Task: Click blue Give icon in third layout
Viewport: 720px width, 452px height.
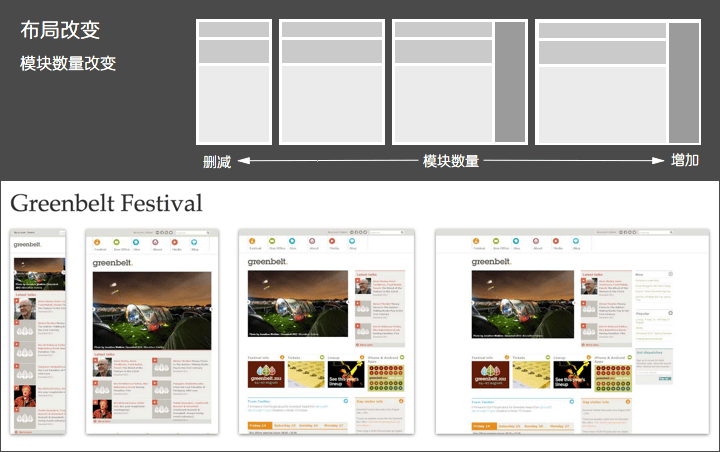Action: tap(292, 241)
